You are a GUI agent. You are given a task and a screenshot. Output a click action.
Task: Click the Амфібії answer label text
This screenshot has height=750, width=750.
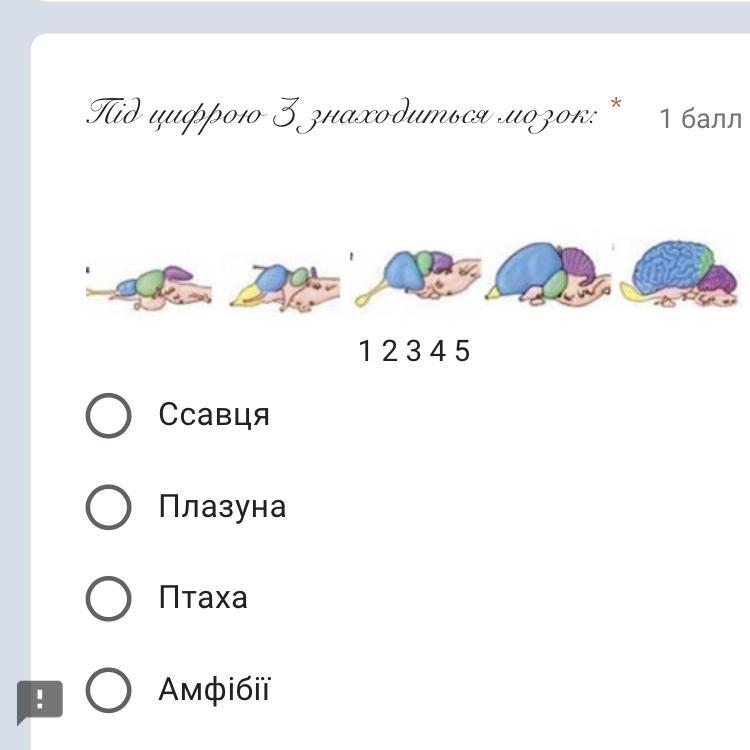(x=214, y=690)
